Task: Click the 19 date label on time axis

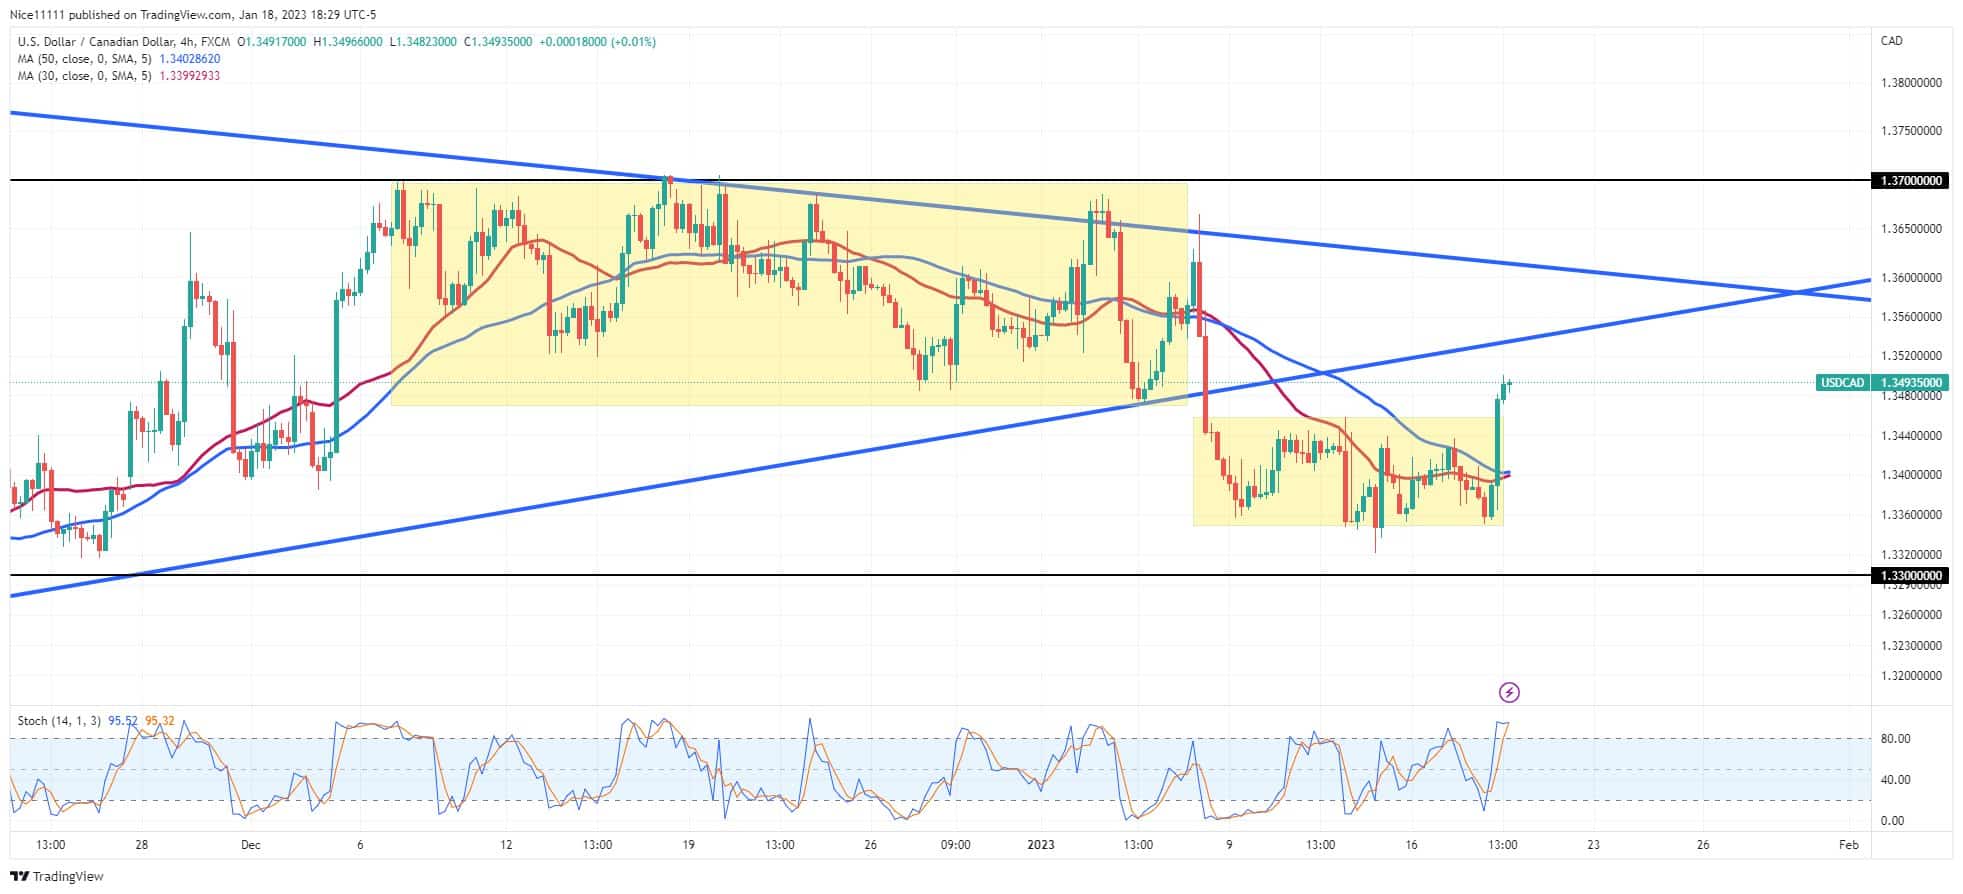Action: (x=688, y=845)
